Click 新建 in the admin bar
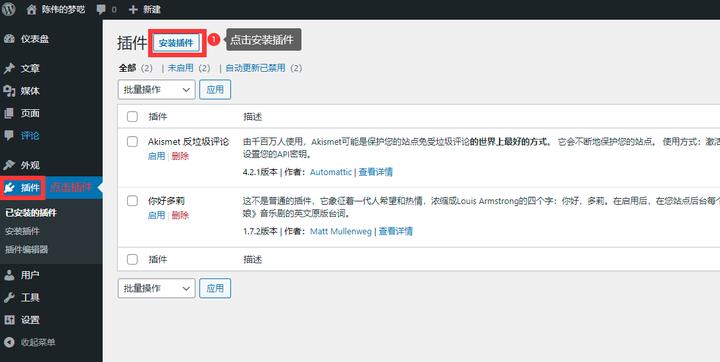720x362 pixels. (152, 10)
